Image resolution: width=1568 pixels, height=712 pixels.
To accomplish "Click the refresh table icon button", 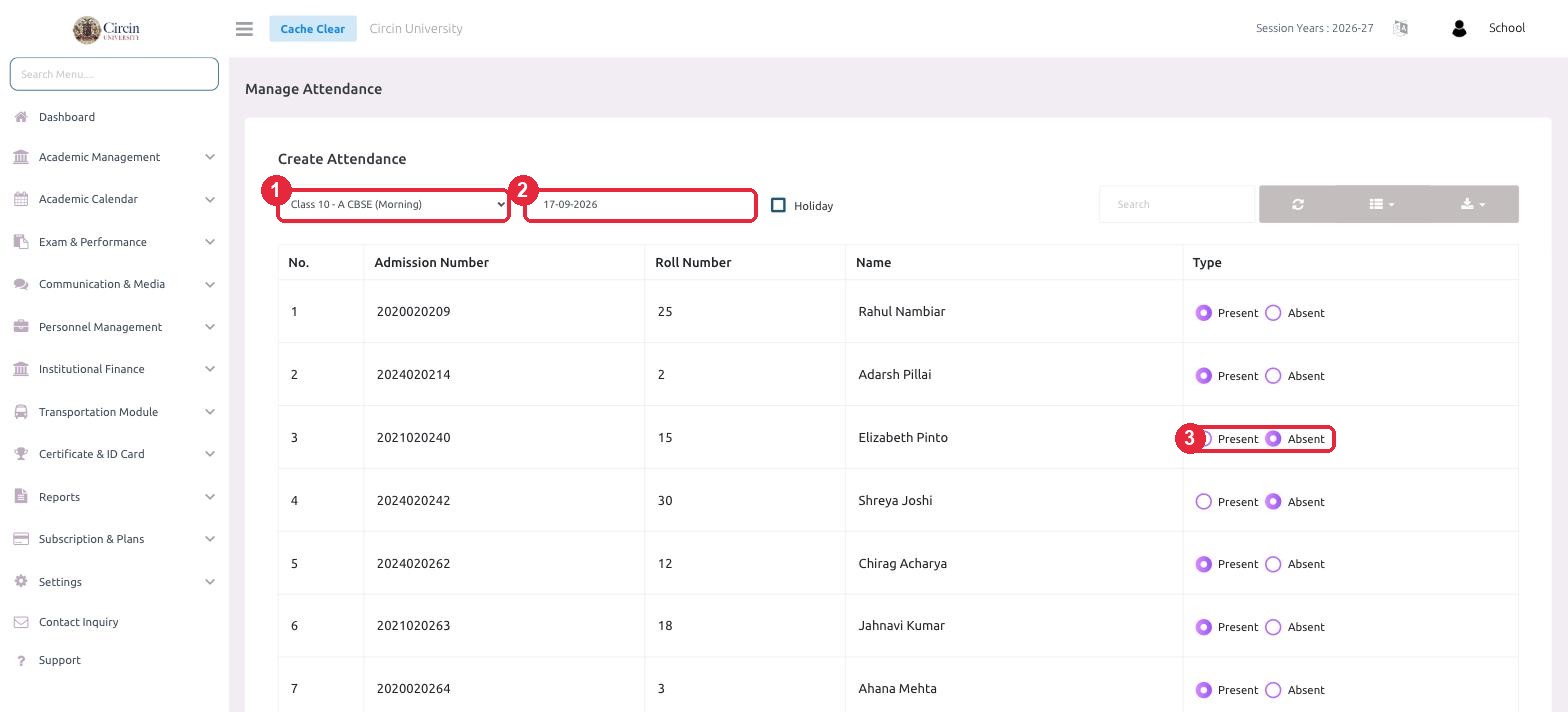I will click(1298, 204).
